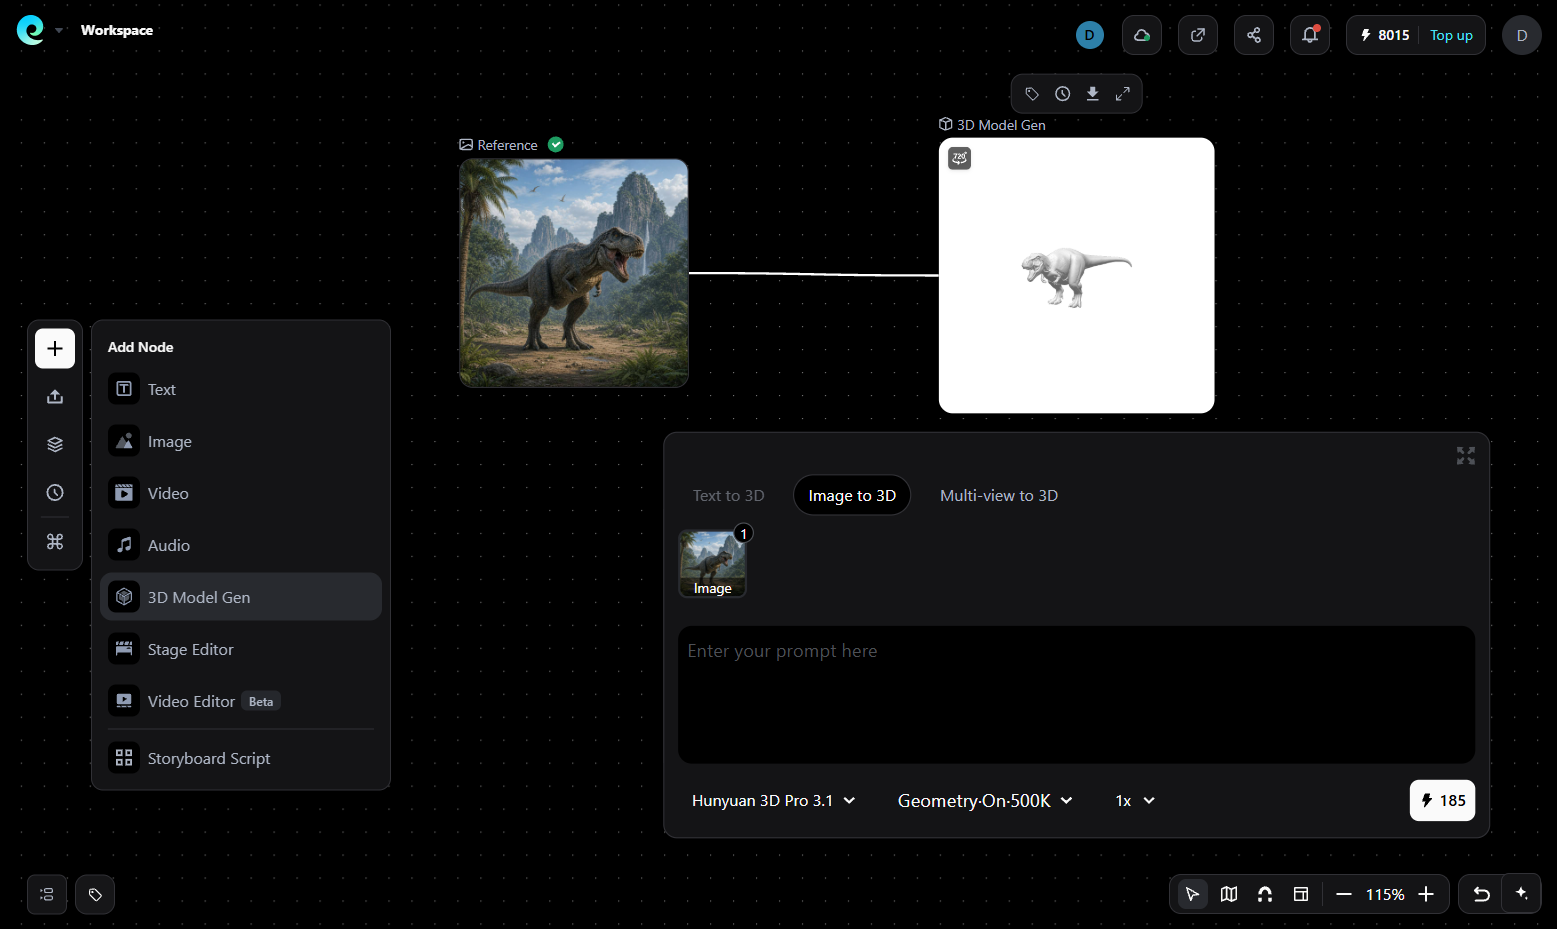Viewport: 1557px width, 929px height.
Task: Add an Image node from the menu
Action: click(241, 441)
